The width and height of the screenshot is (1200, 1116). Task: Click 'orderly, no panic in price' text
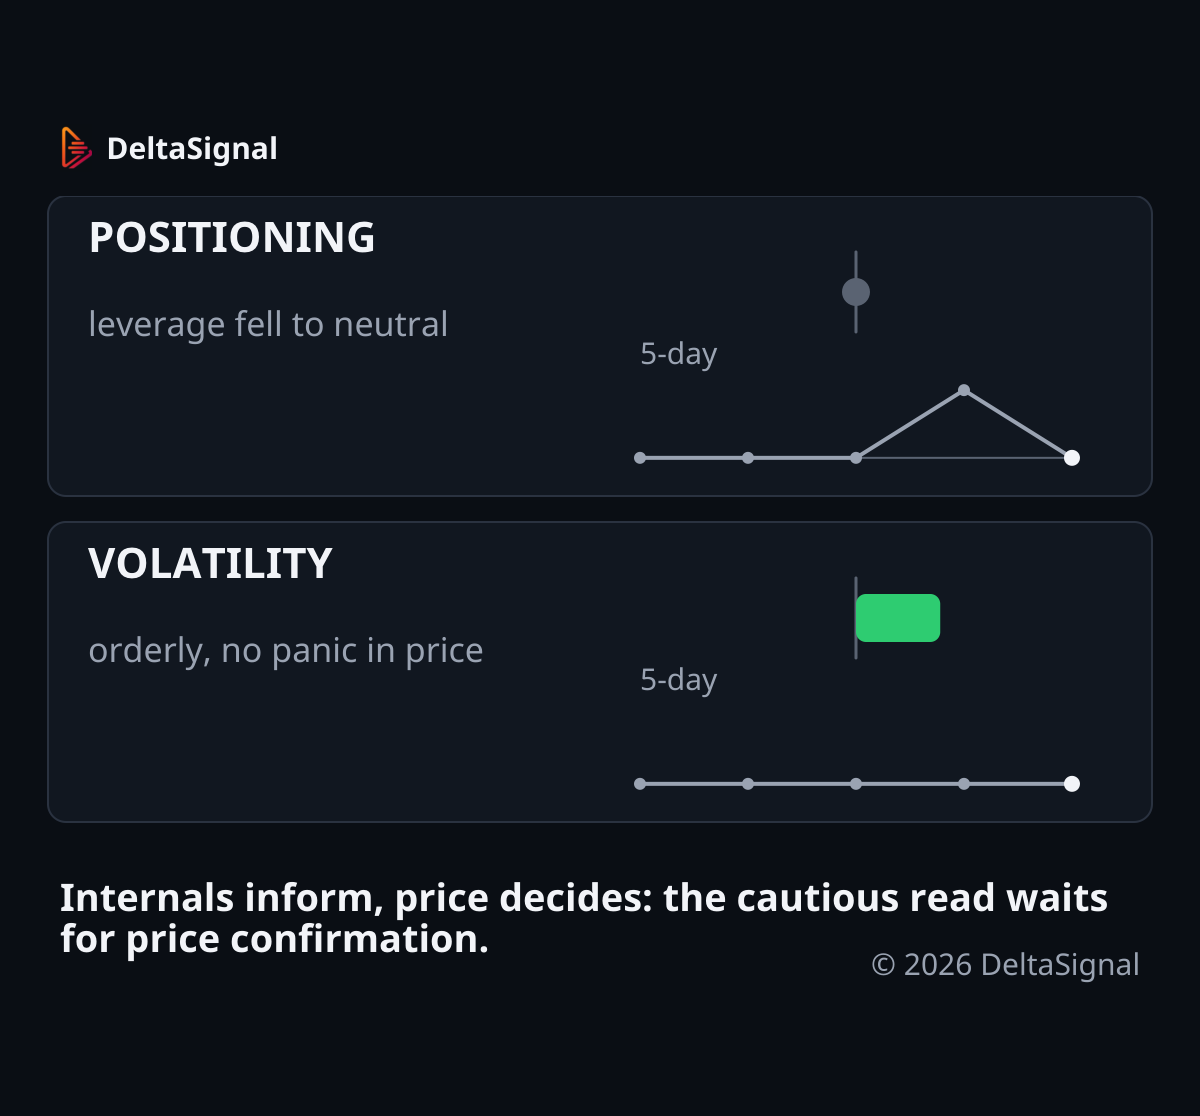286,650
